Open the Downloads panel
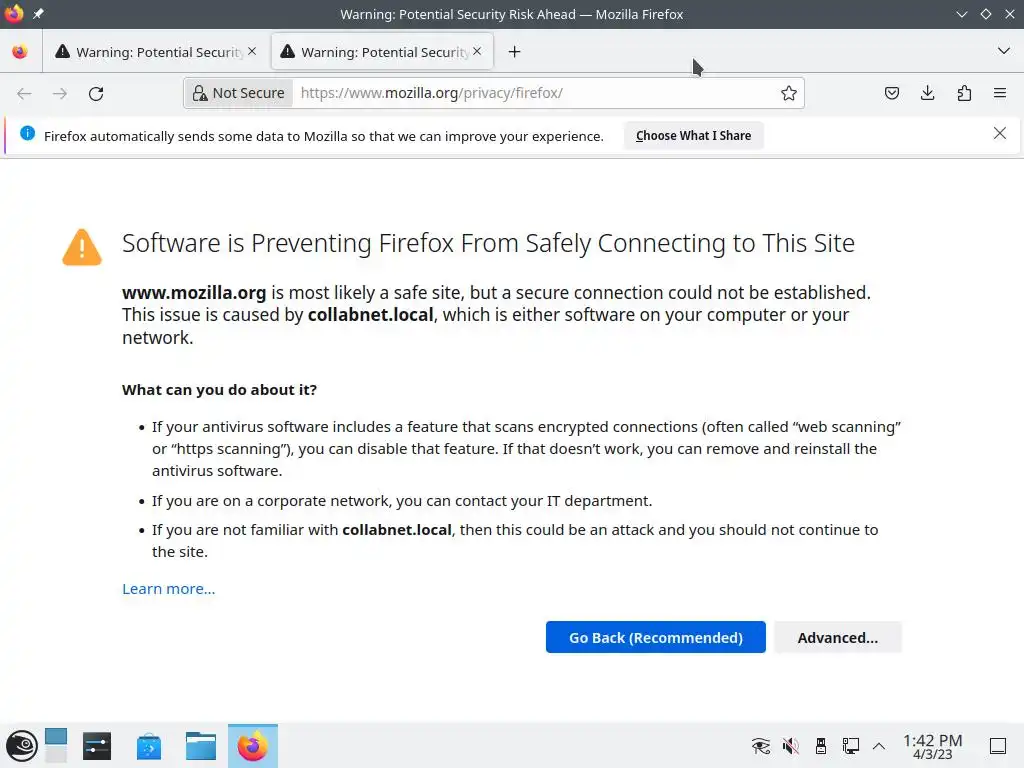The height and width of the screenshot is (768, 1024). 928,93
